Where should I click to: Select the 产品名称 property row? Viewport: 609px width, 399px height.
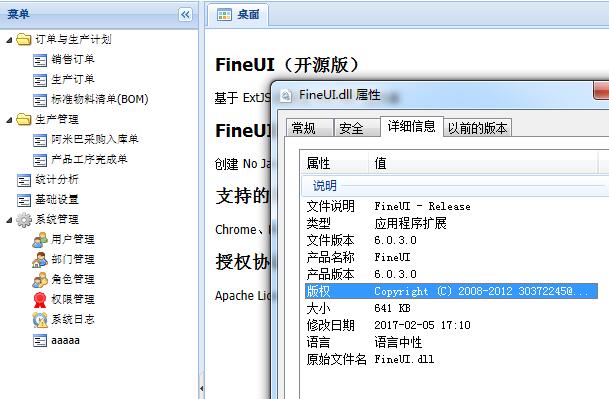(451, 257)
